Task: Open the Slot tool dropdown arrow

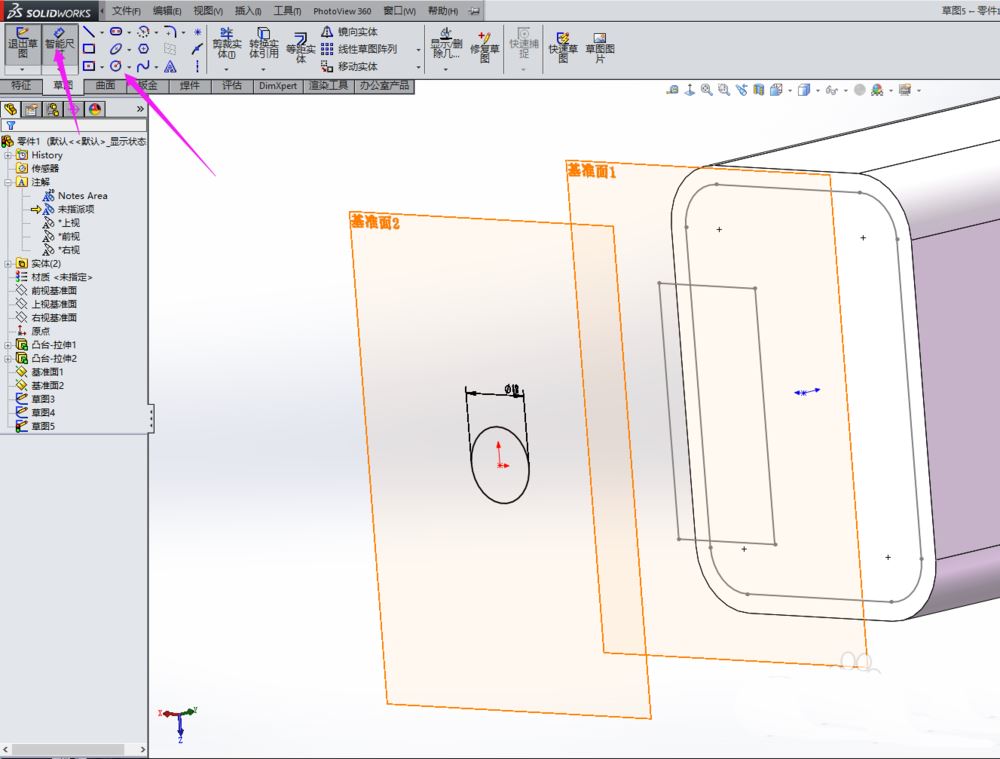Action: [x=129, y=32]
